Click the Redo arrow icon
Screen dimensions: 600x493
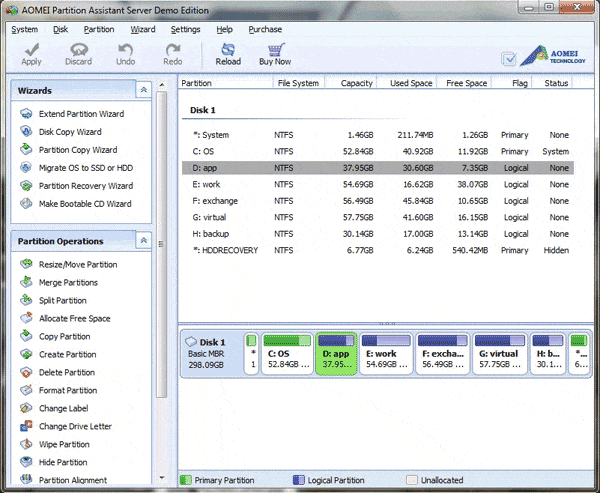click(173, 49)
